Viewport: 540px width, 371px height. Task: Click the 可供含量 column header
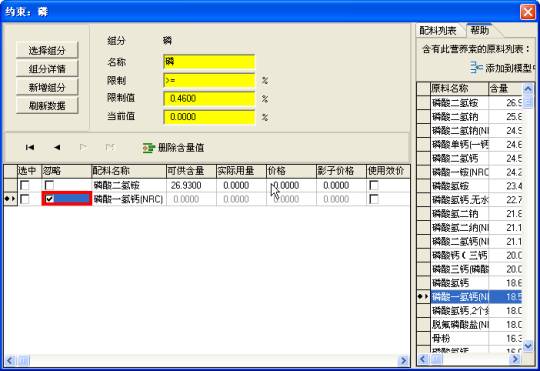tap(191, 171)
